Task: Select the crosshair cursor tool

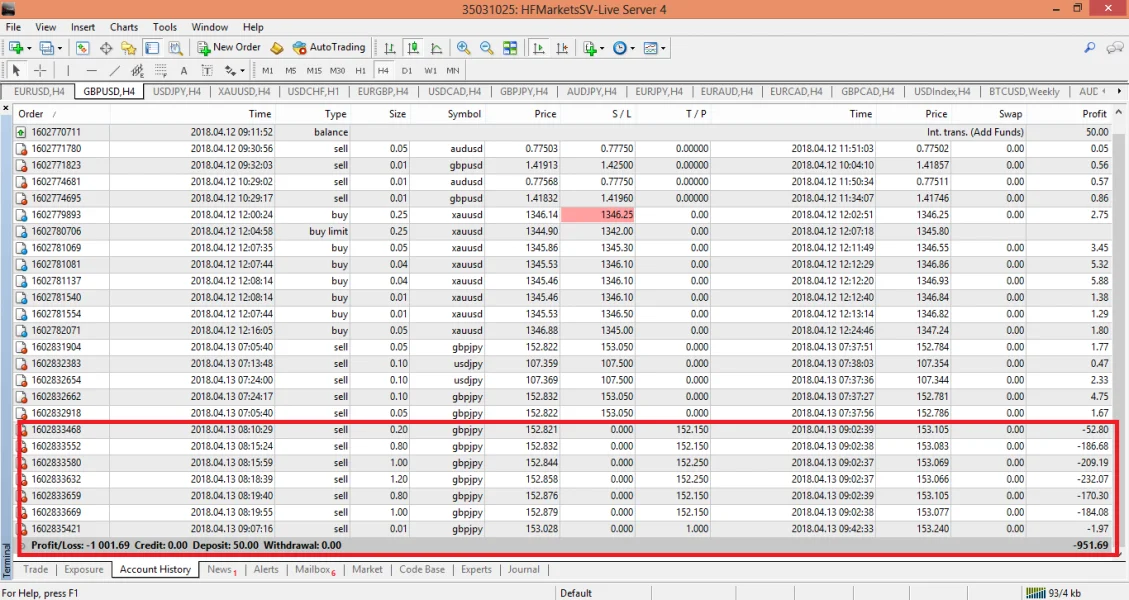Action: coord(40,70)
